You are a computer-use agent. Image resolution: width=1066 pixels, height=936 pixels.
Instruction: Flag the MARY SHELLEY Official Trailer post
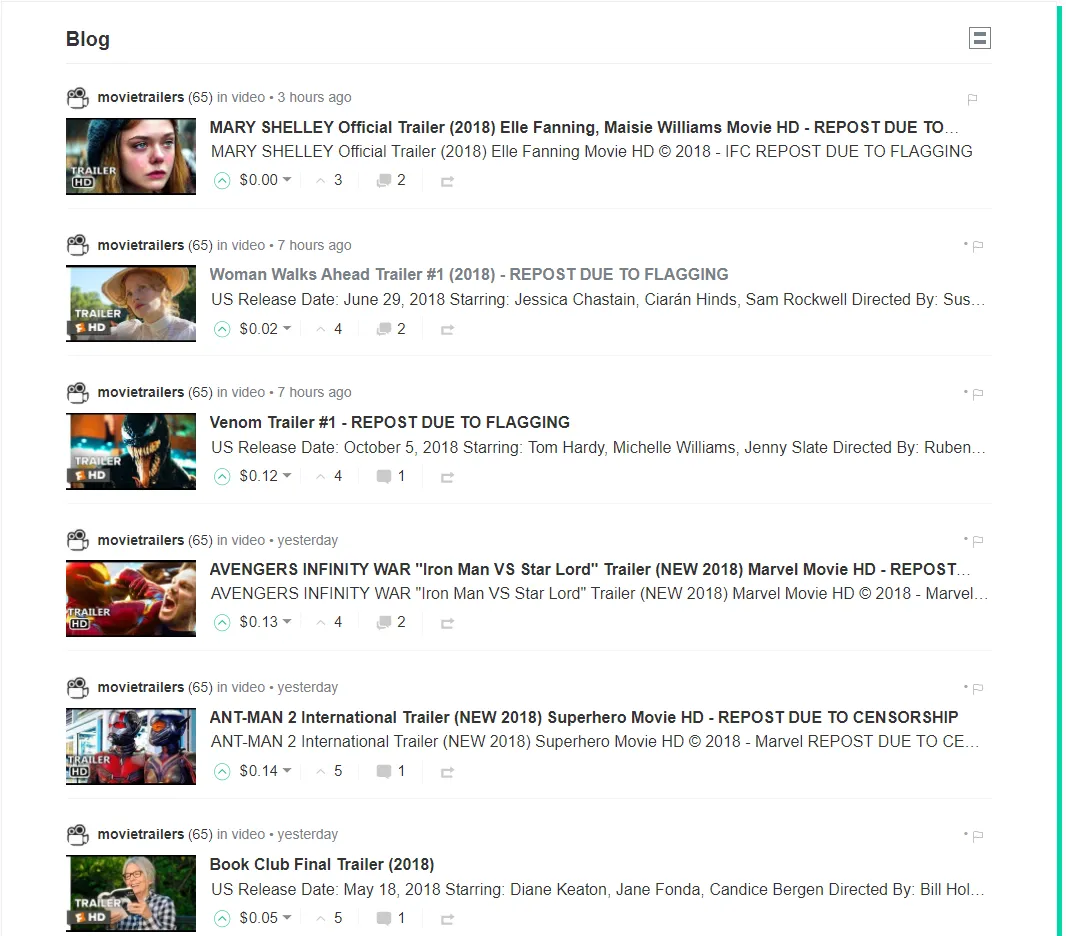(972, 99)
